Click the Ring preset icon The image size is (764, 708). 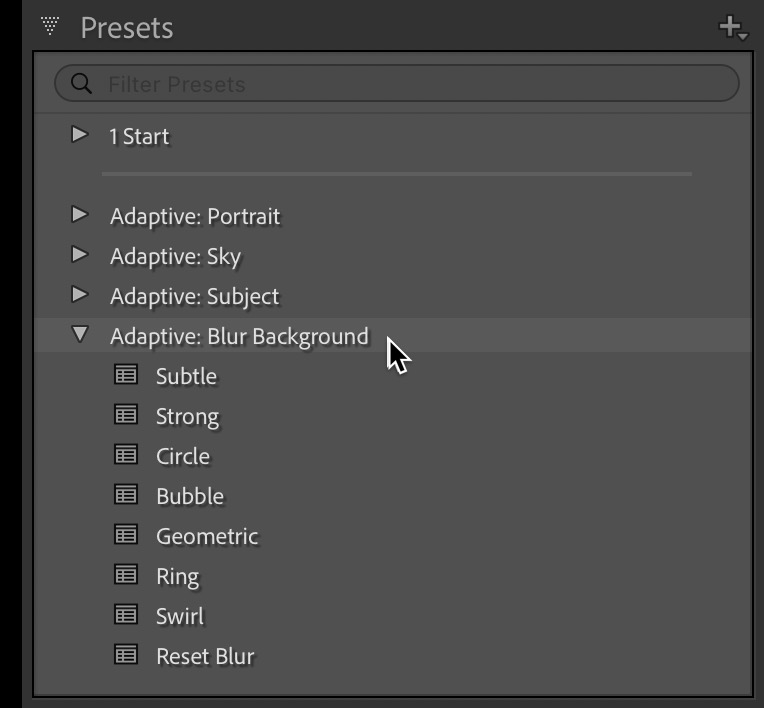pos(125,575)
